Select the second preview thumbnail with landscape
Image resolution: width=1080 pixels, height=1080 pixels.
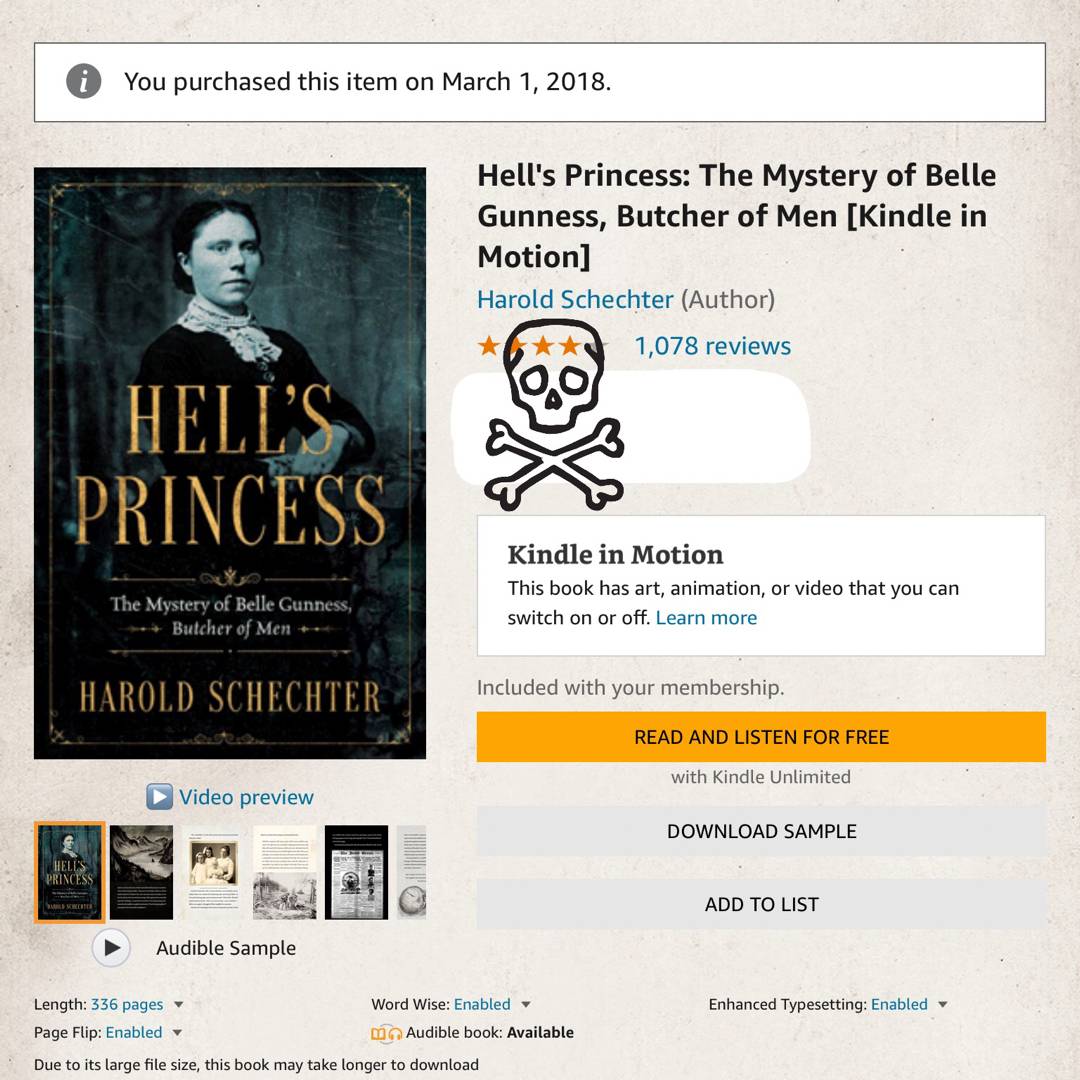141,872
